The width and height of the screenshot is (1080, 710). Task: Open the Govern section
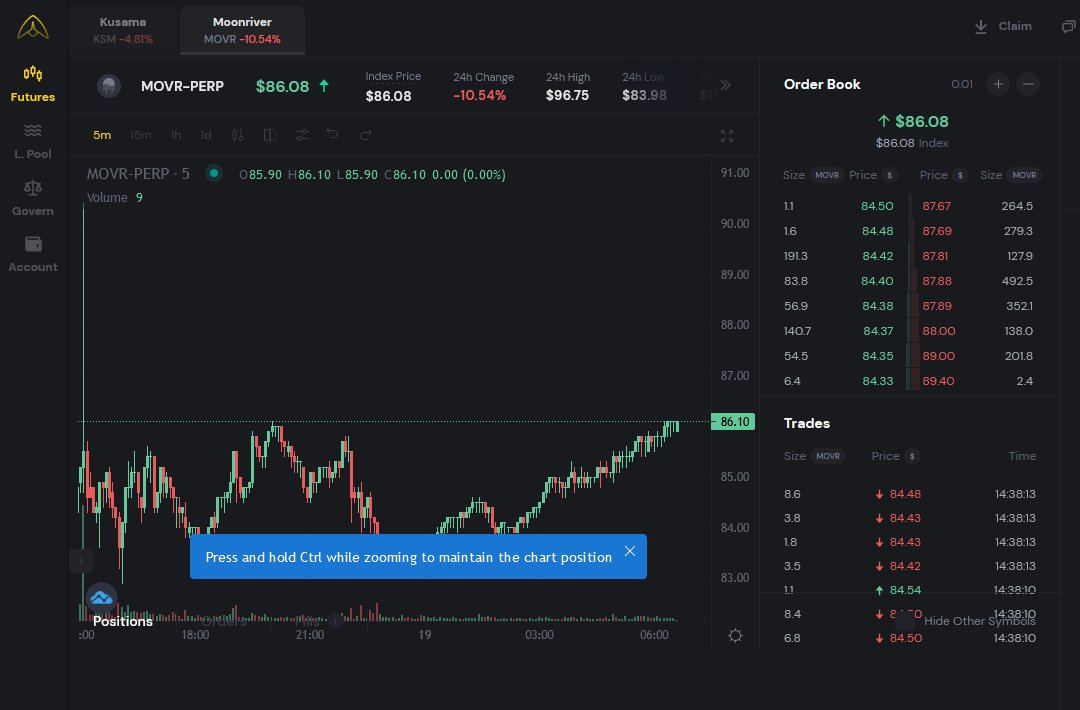click(32, 198)
